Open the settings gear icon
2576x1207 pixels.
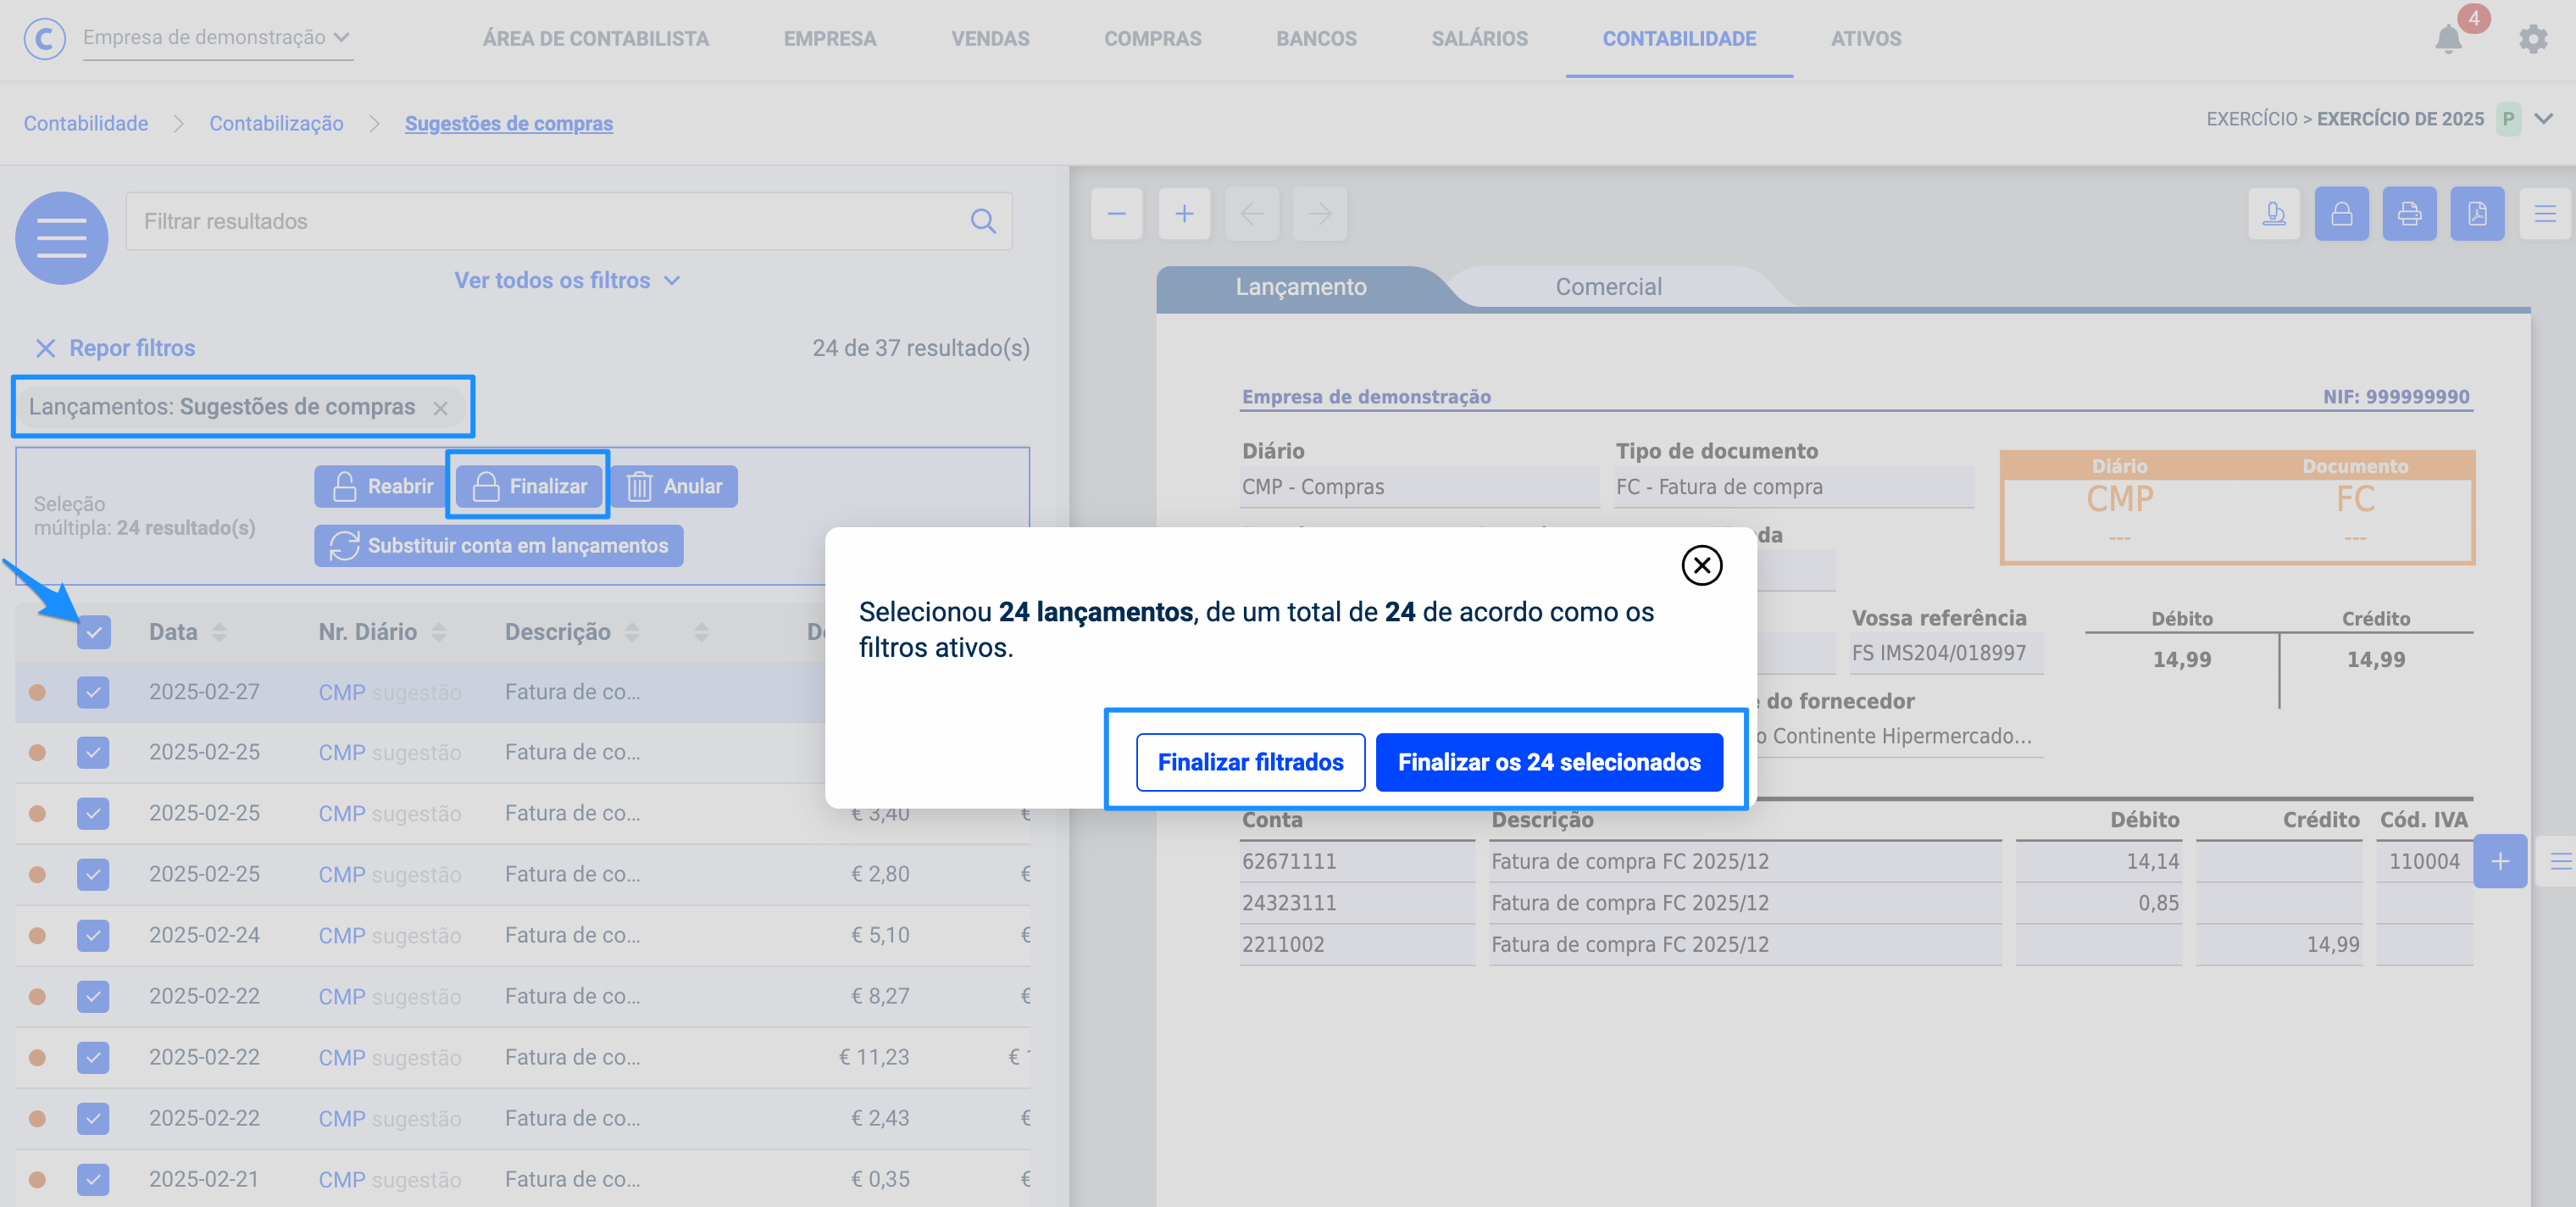[x=2532, y=39]
